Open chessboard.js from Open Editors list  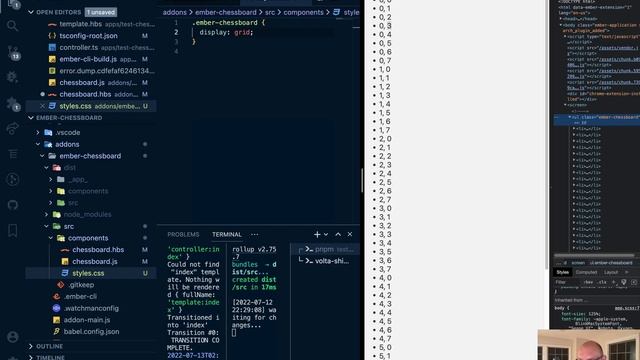coord(91,82)
